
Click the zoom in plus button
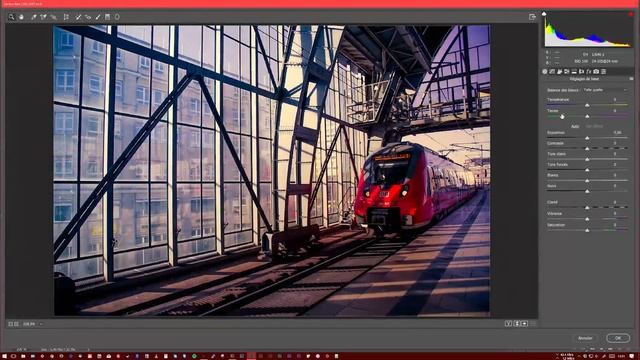[x=16, y=324]
